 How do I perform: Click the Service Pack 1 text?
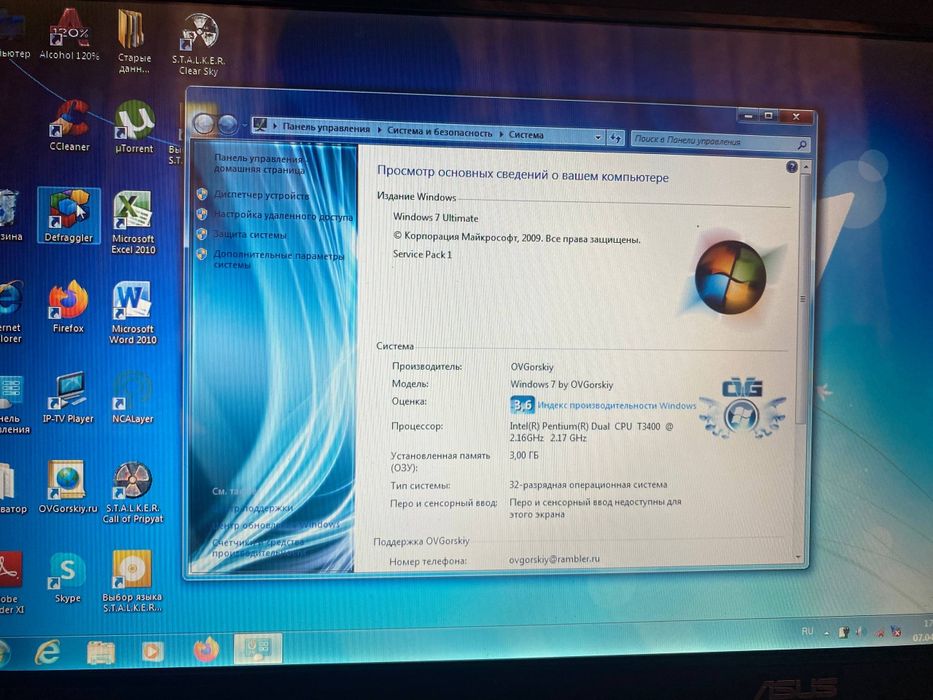tap(422, 254)
